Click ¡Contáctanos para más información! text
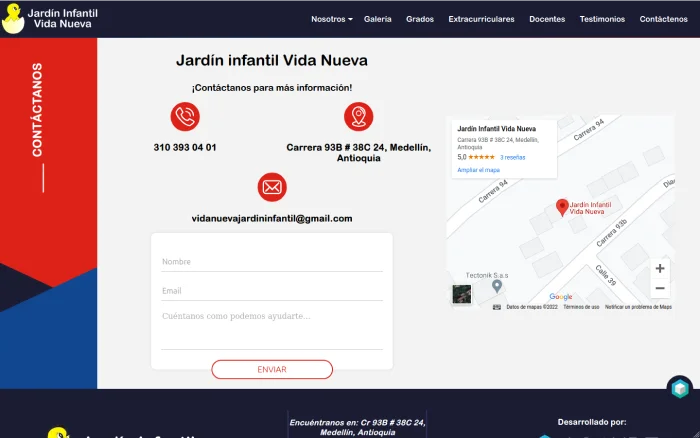The width and height of the screenshot is (700, 438). 272,88
